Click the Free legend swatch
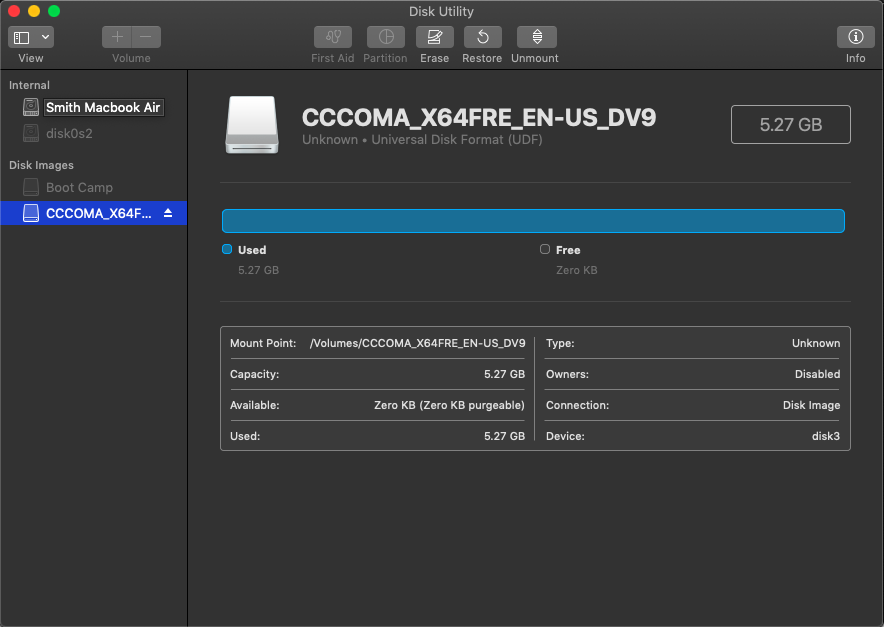The image size is (884, 627). [x=545, y=249]
